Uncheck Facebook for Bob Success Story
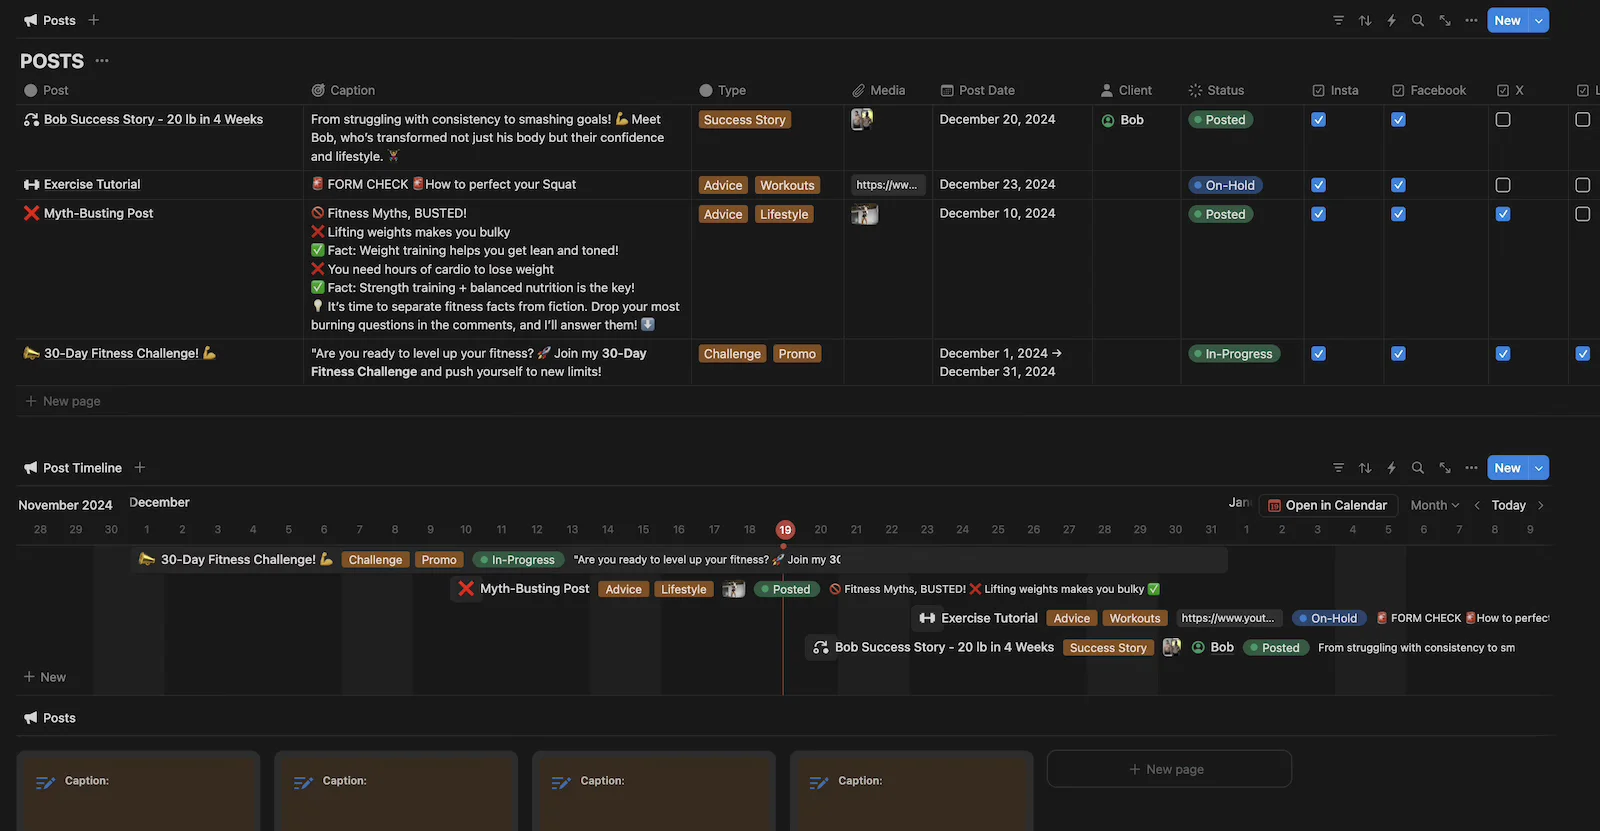The width and height of the screenshot is (1600, 831). (1398, 120)
